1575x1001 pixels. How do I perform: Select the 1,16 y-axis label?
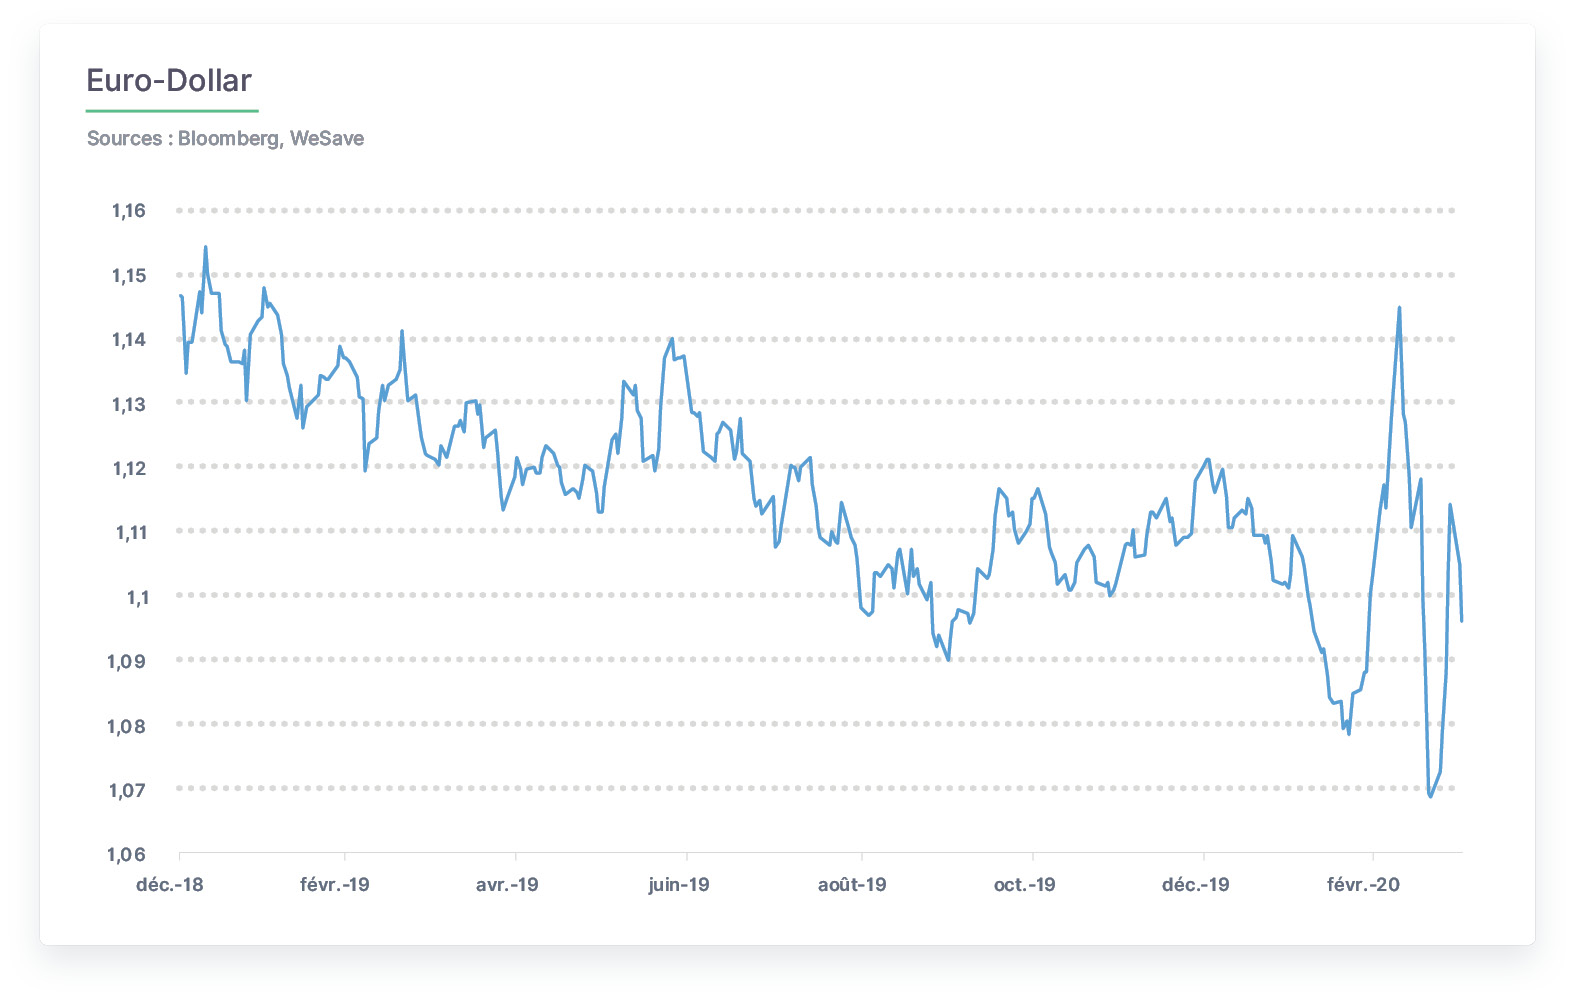pos(129,211)
